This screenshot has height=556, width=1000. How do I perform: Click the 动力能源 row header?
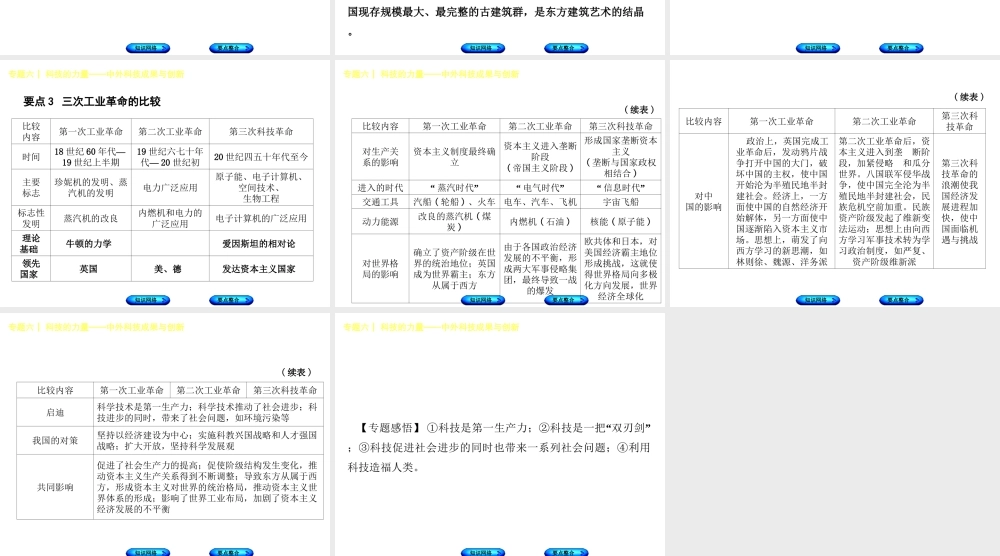380,221
